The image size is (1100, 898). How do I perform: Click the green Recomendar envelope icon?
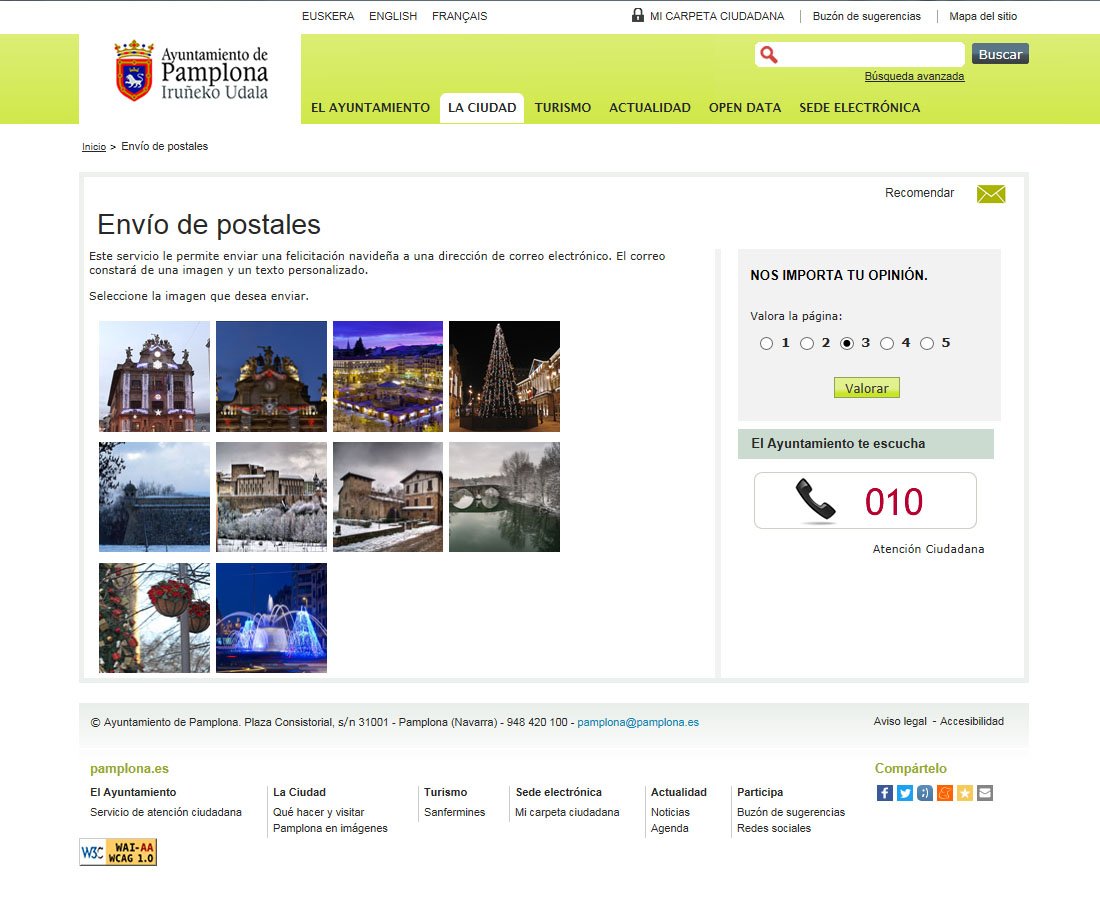click(990, 194)
